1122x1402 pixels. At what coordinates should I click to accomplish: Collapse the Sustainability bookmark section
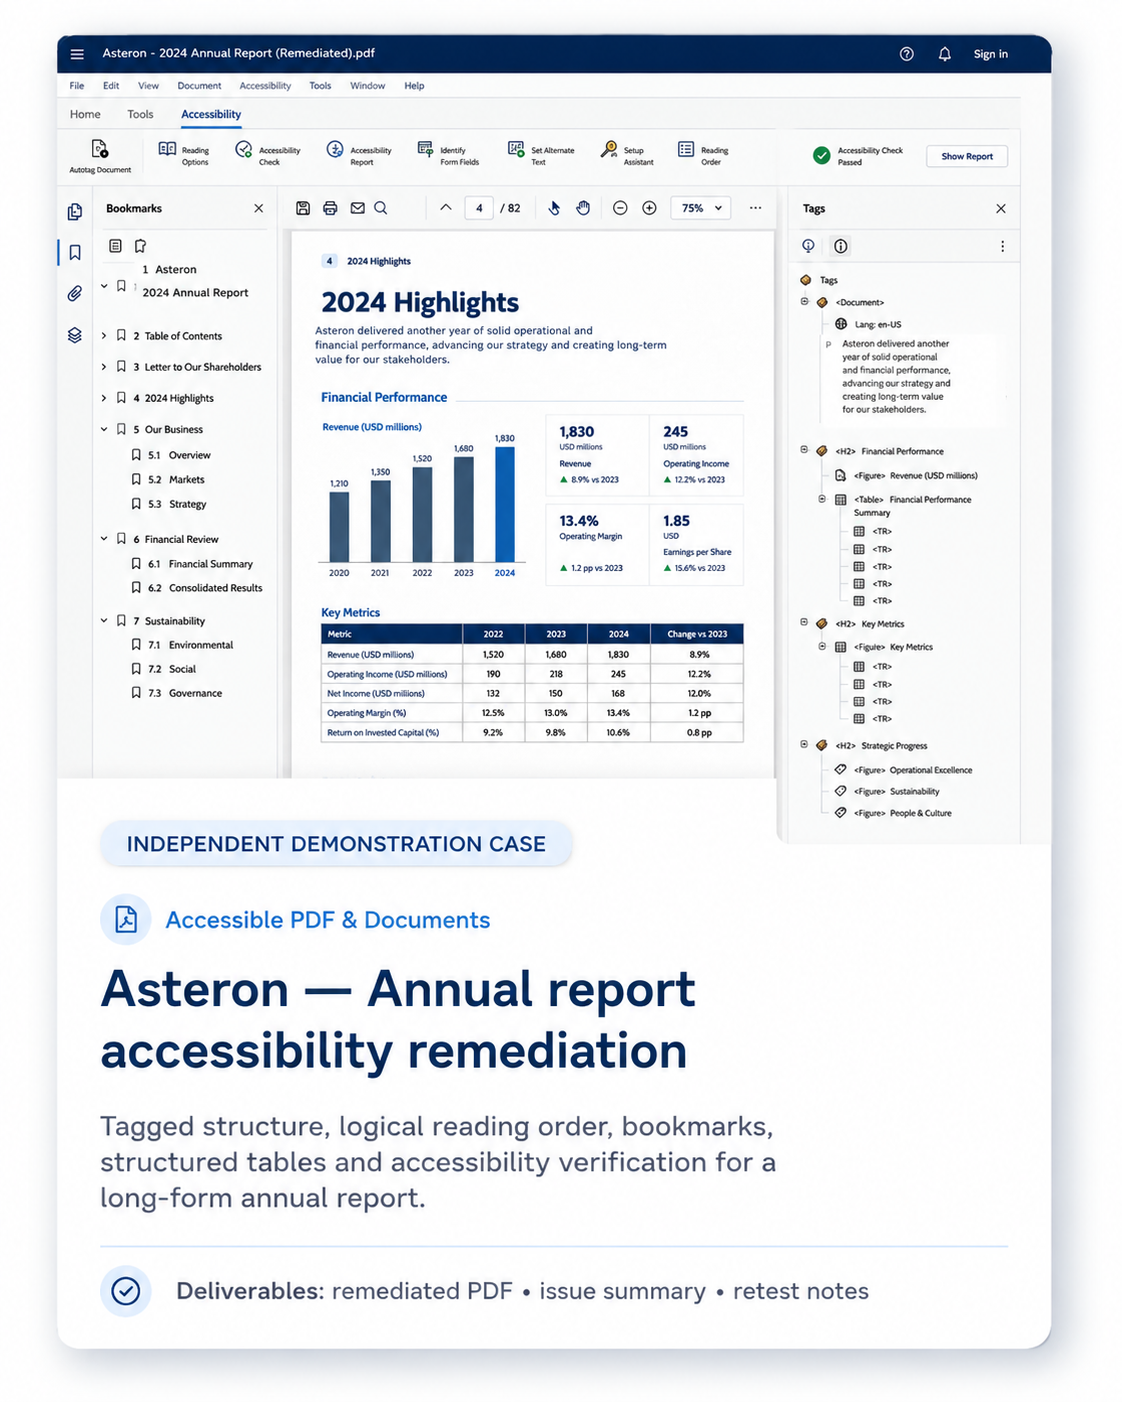click(104, 621)
